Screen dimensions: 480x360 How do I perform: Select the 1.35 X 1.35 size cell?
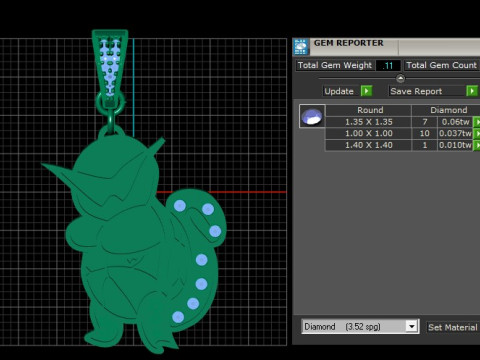[x=369, y=122]
